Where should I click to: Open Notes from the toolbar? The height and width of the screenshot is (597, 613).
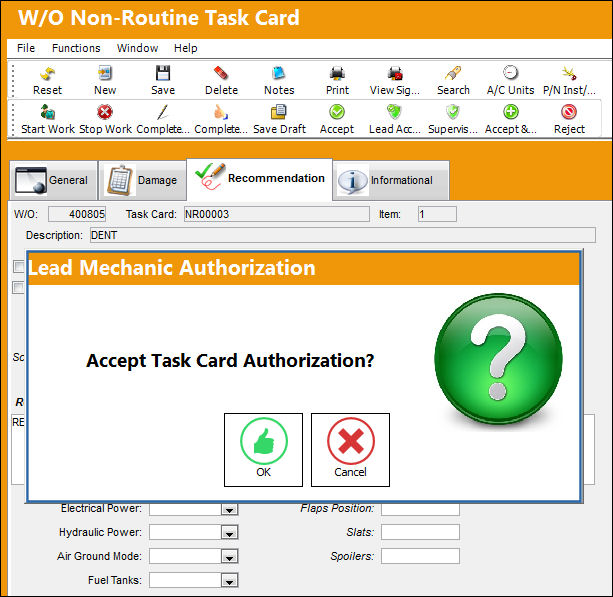tap(279, 81)
